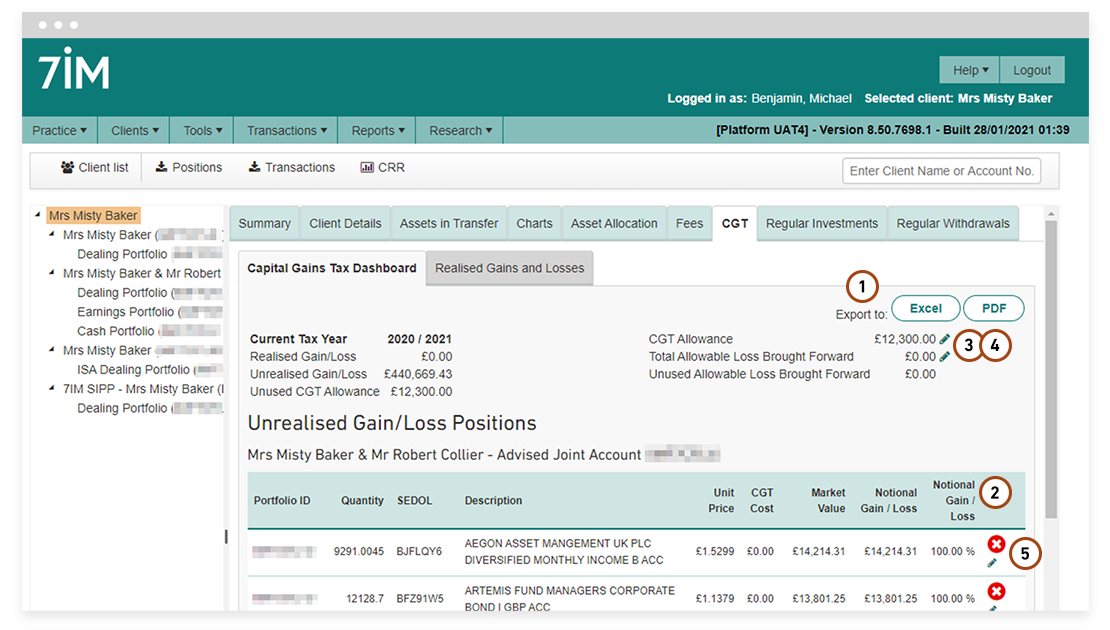The image size is (1110, 630).
Task: Select Cash Portfolio in the client tree
Action: pyautogui.click(x=115, y=331)
